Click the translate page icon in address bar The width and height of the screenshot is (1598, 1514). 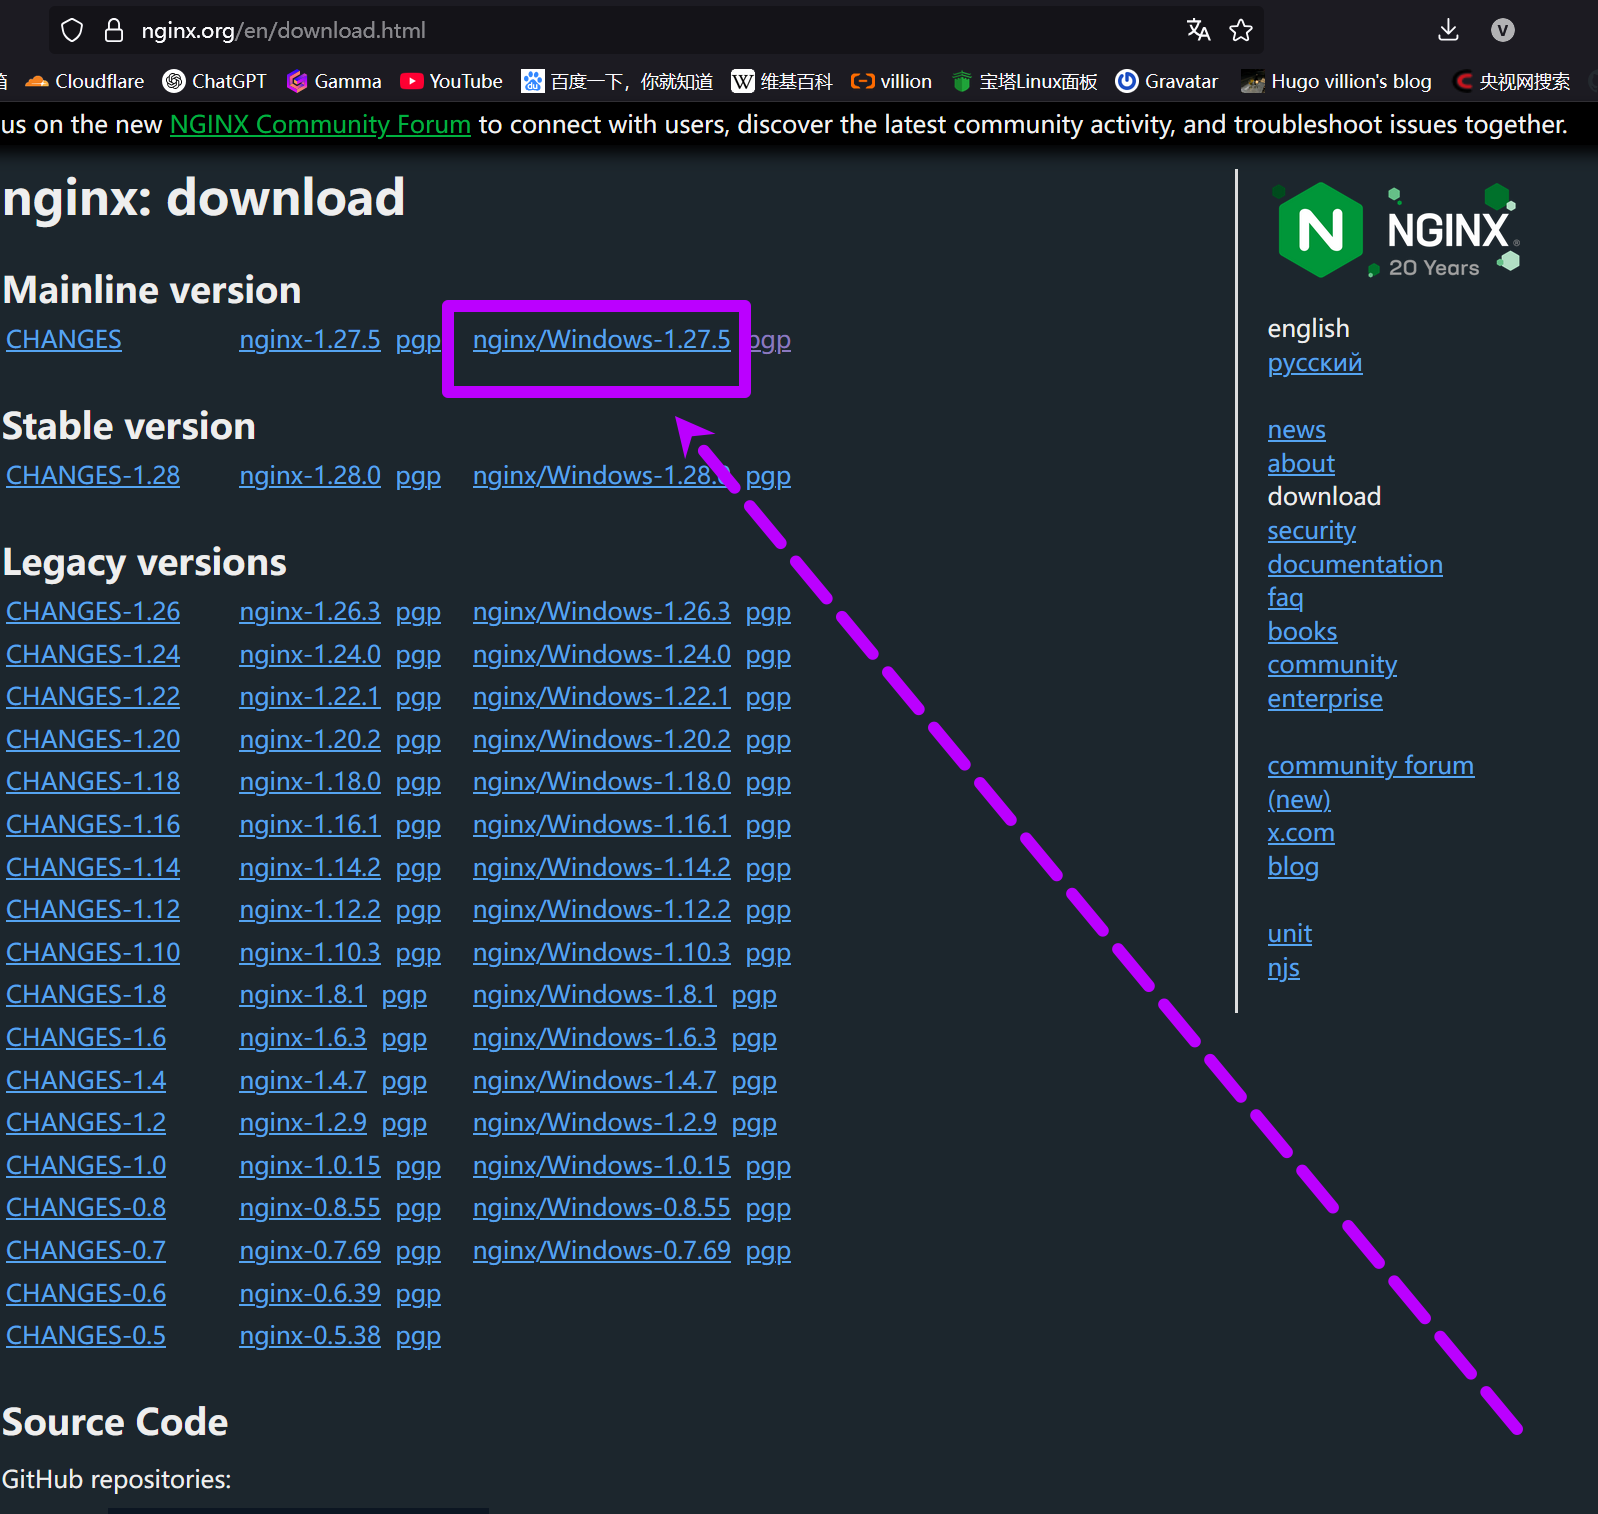pos(1198,30)
